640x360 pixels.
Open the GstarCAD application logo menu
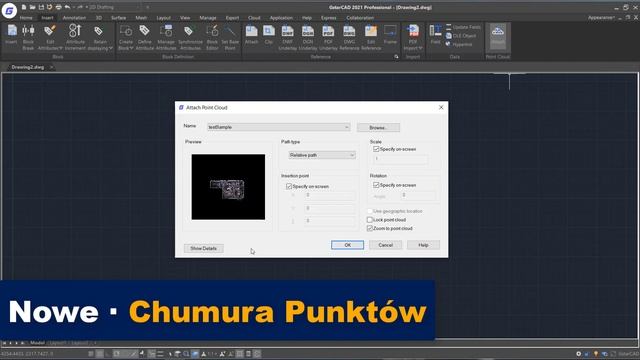(x=9, y=11)
